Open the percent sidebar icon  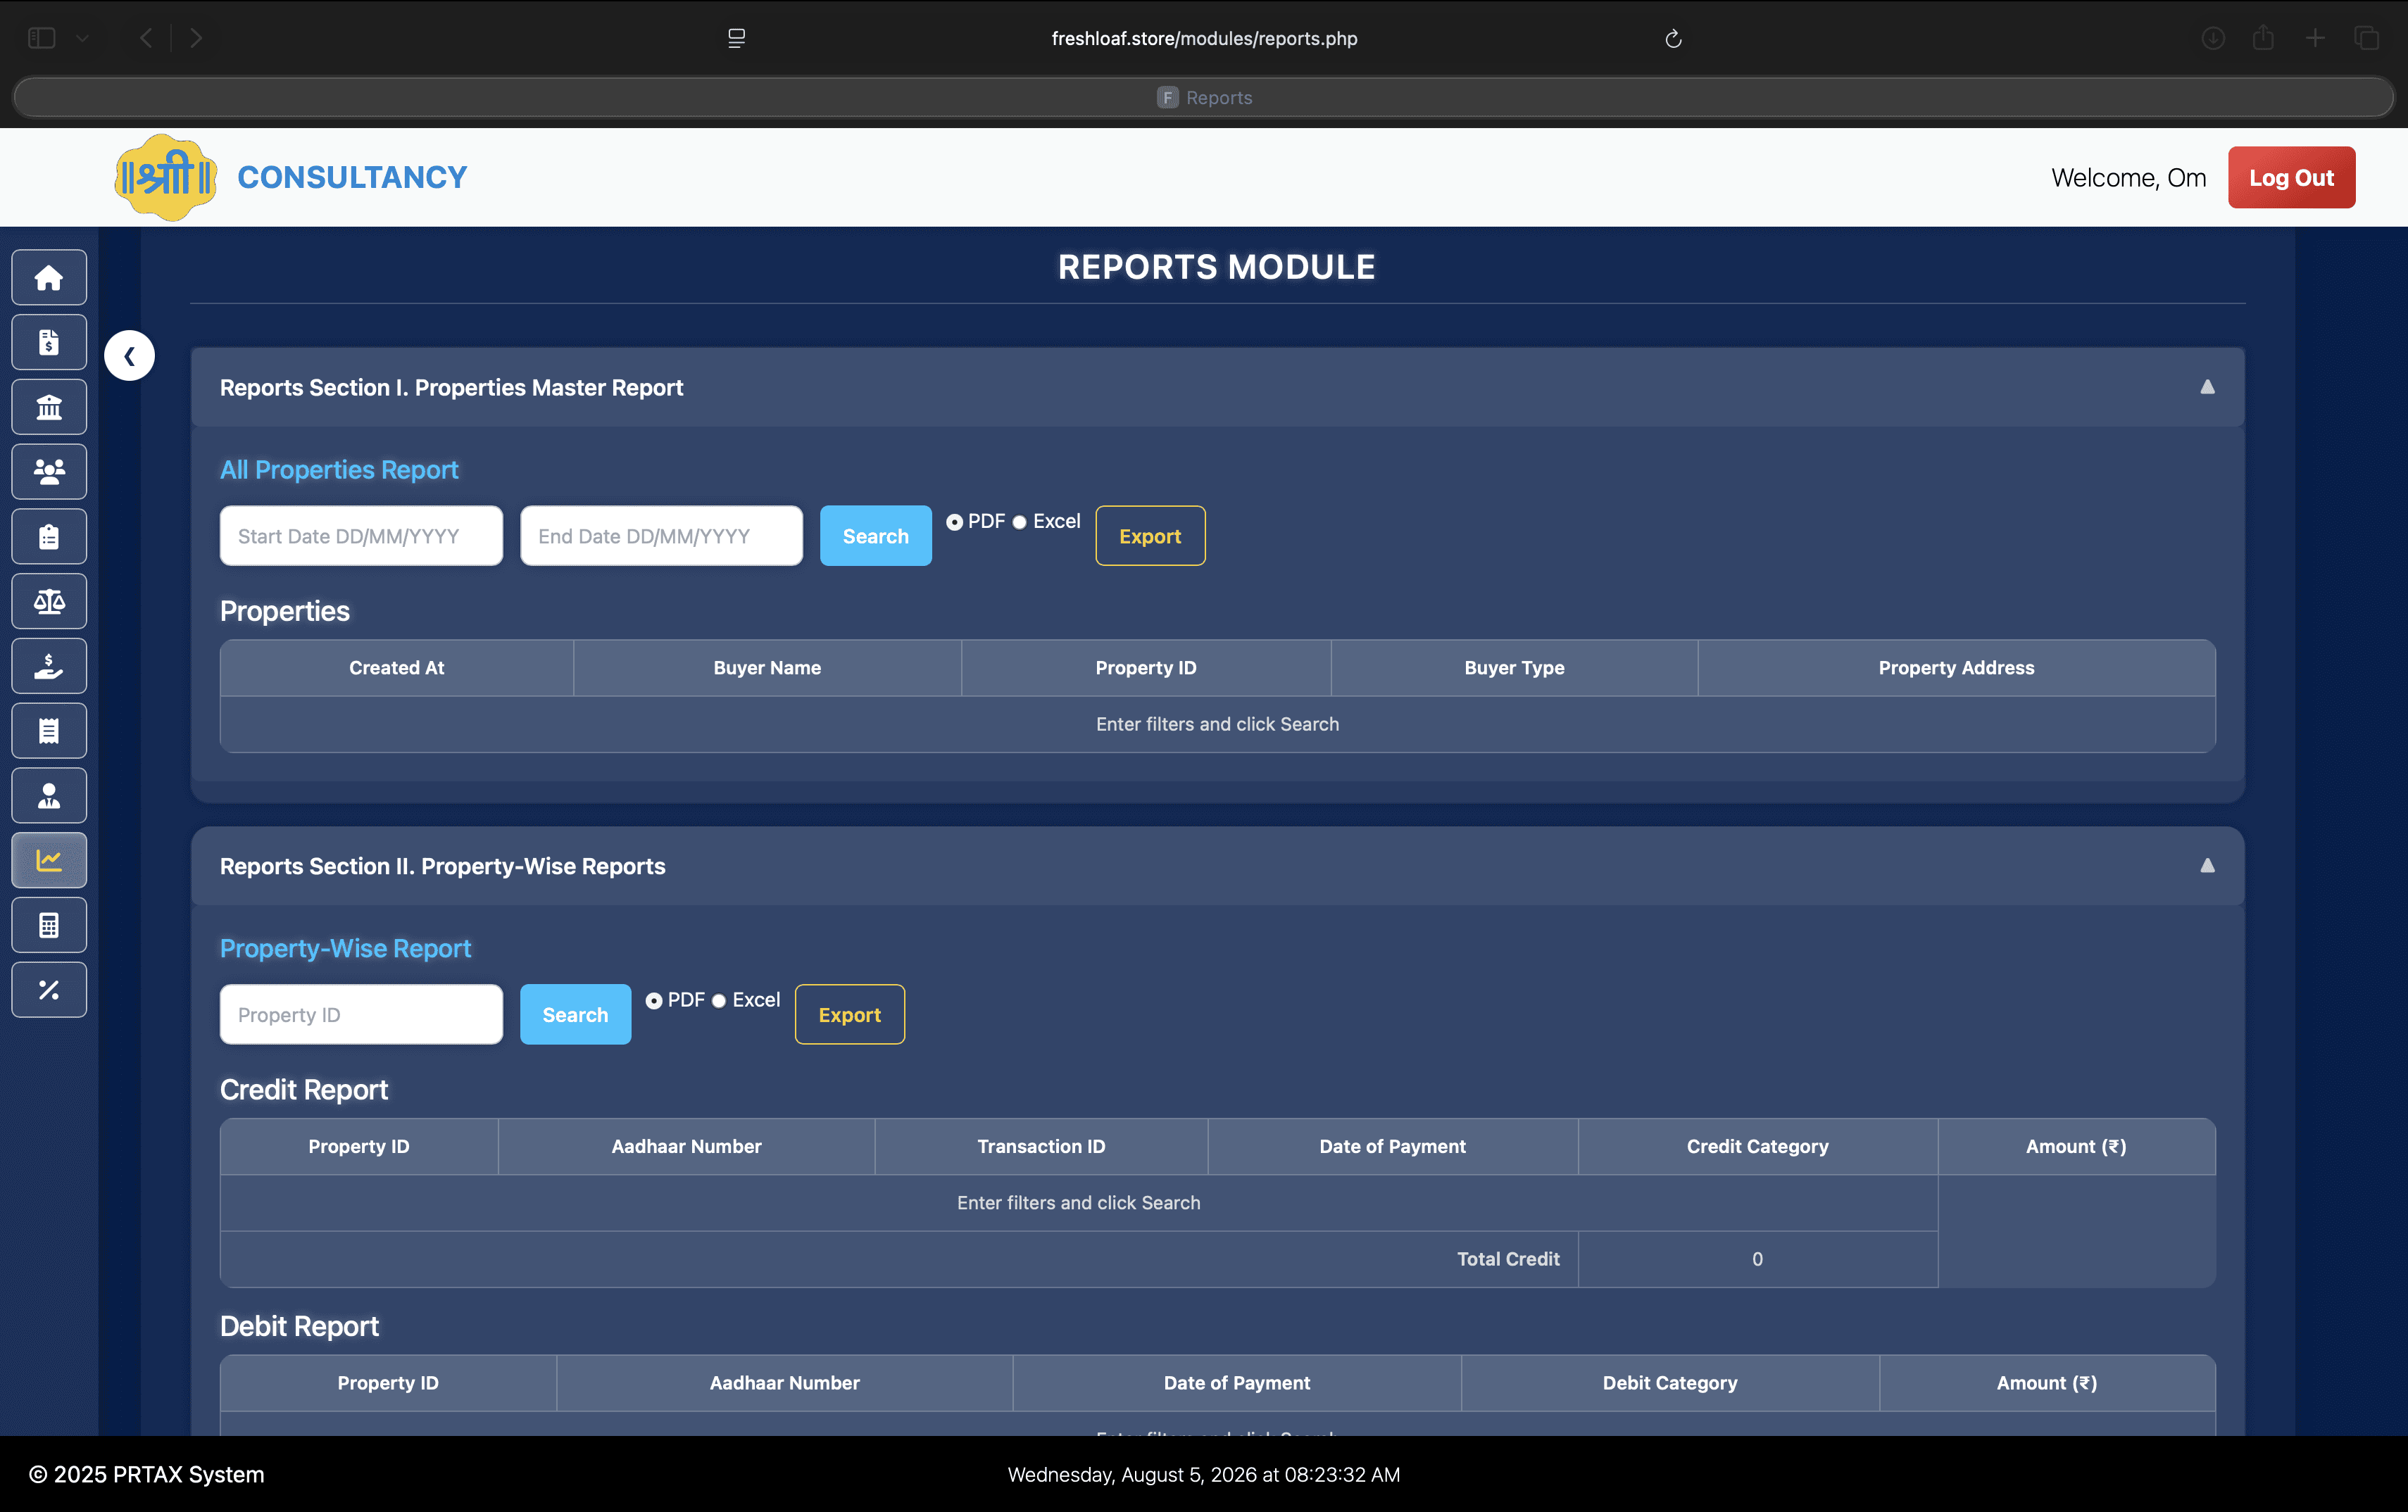tap(49, 990)
